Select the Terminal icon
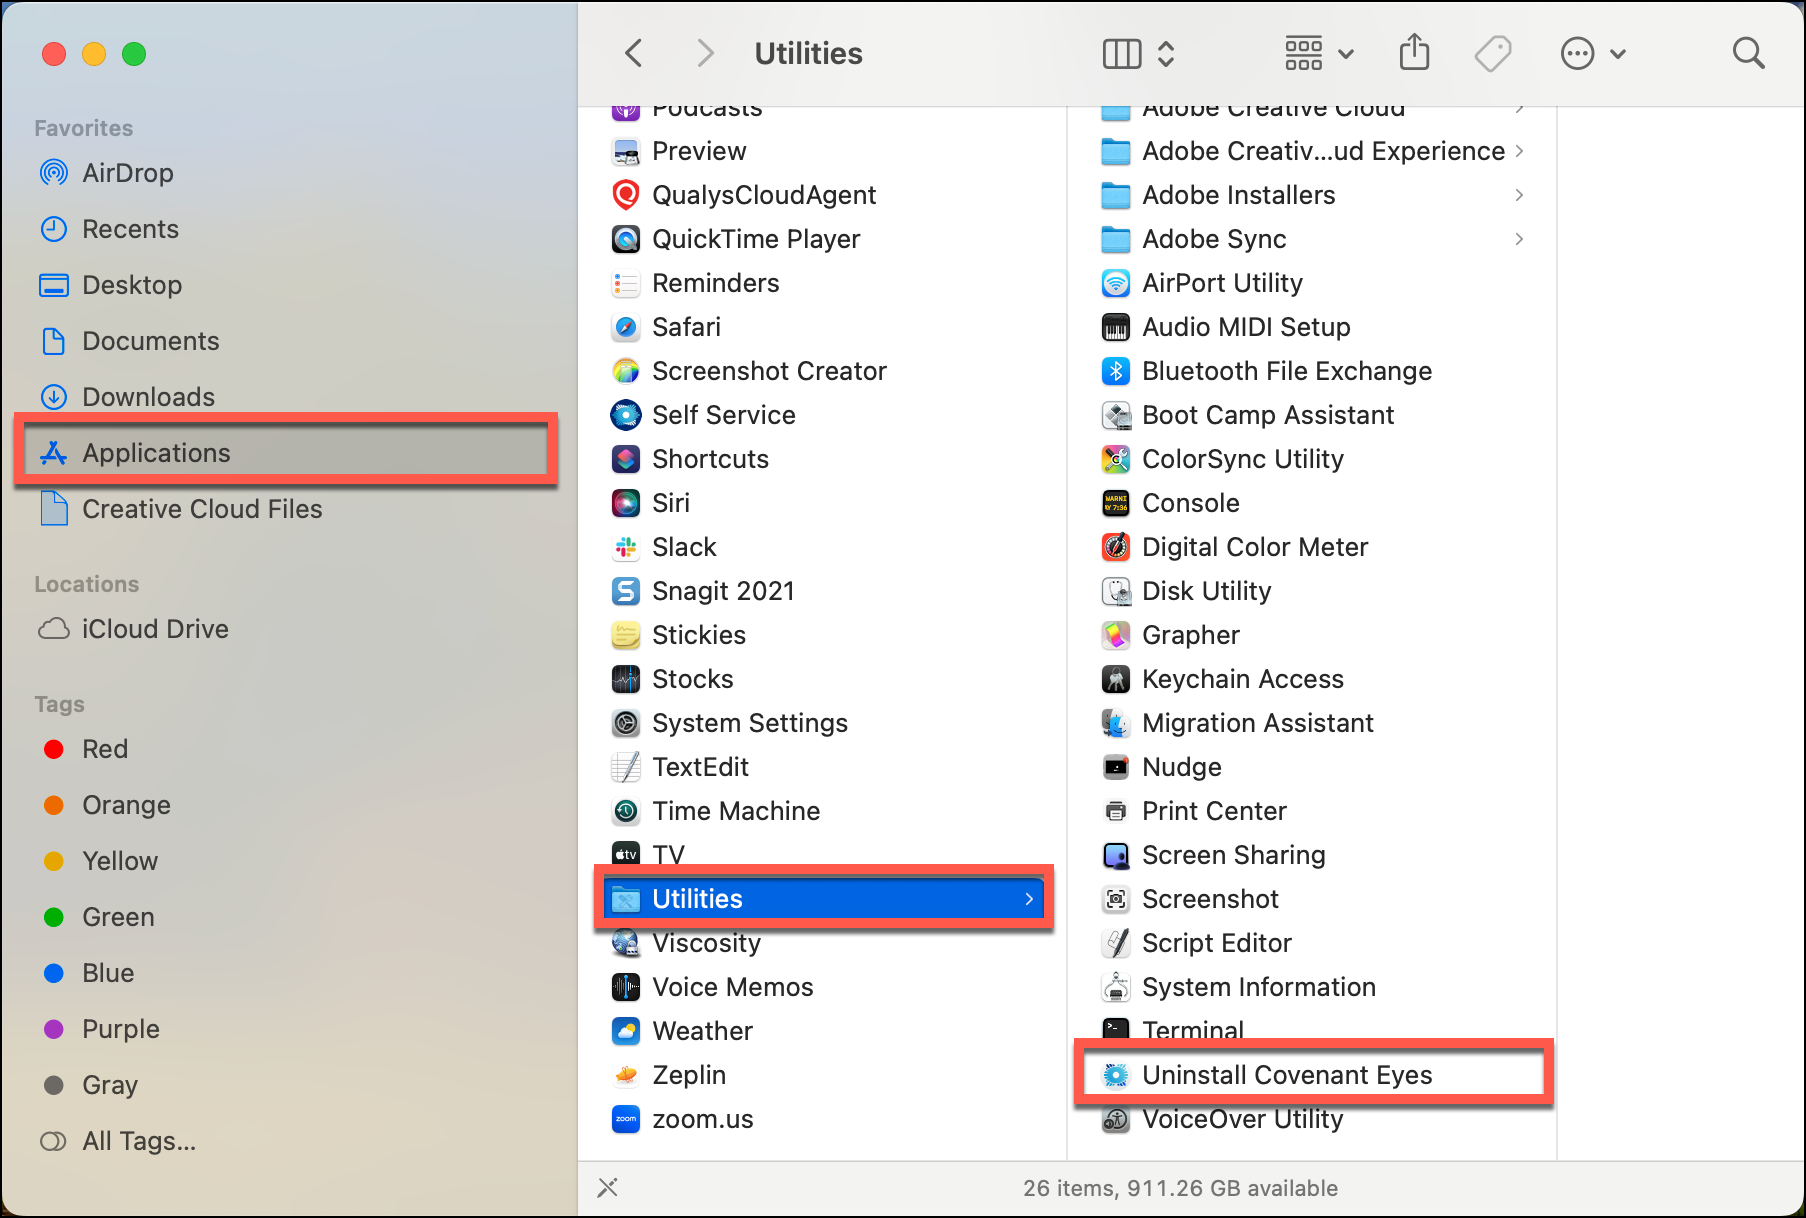The image size is (1806, 1218). click(x=1116, y=1029)
